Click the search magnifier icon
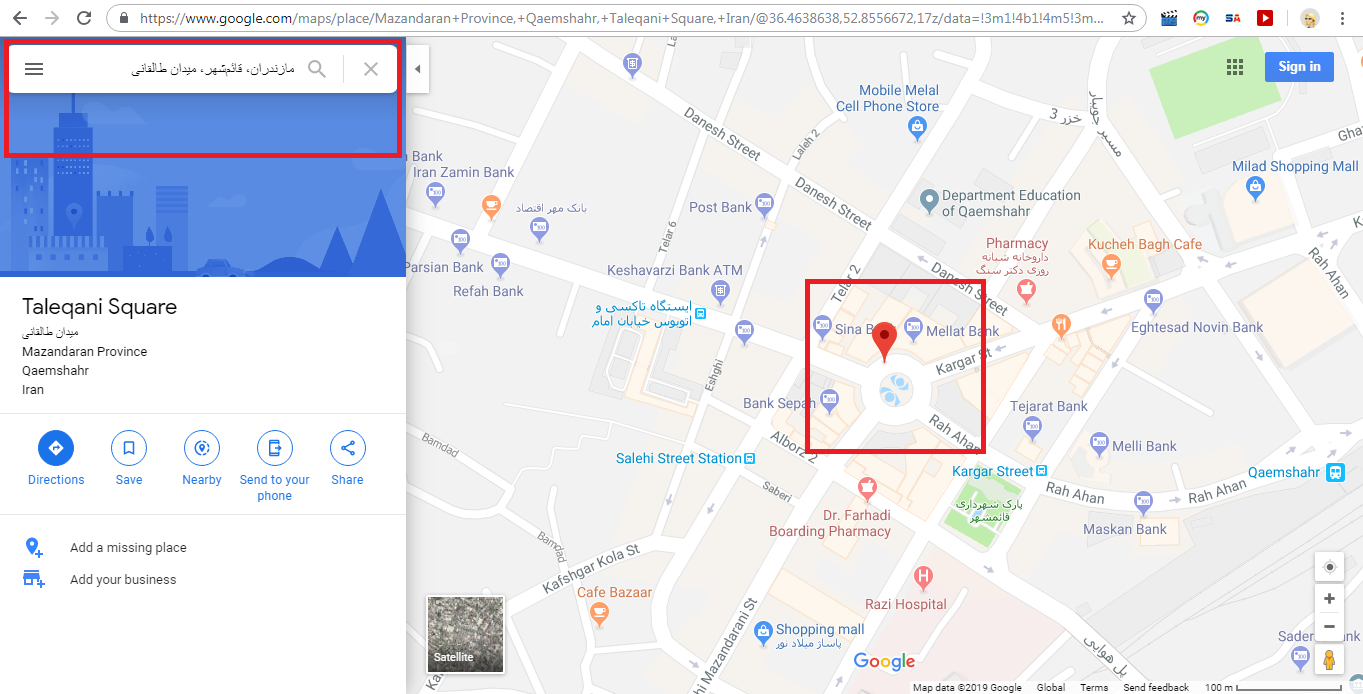This screenshot has width=1363, height=694. pyautogui.click(x=317, y=69)
